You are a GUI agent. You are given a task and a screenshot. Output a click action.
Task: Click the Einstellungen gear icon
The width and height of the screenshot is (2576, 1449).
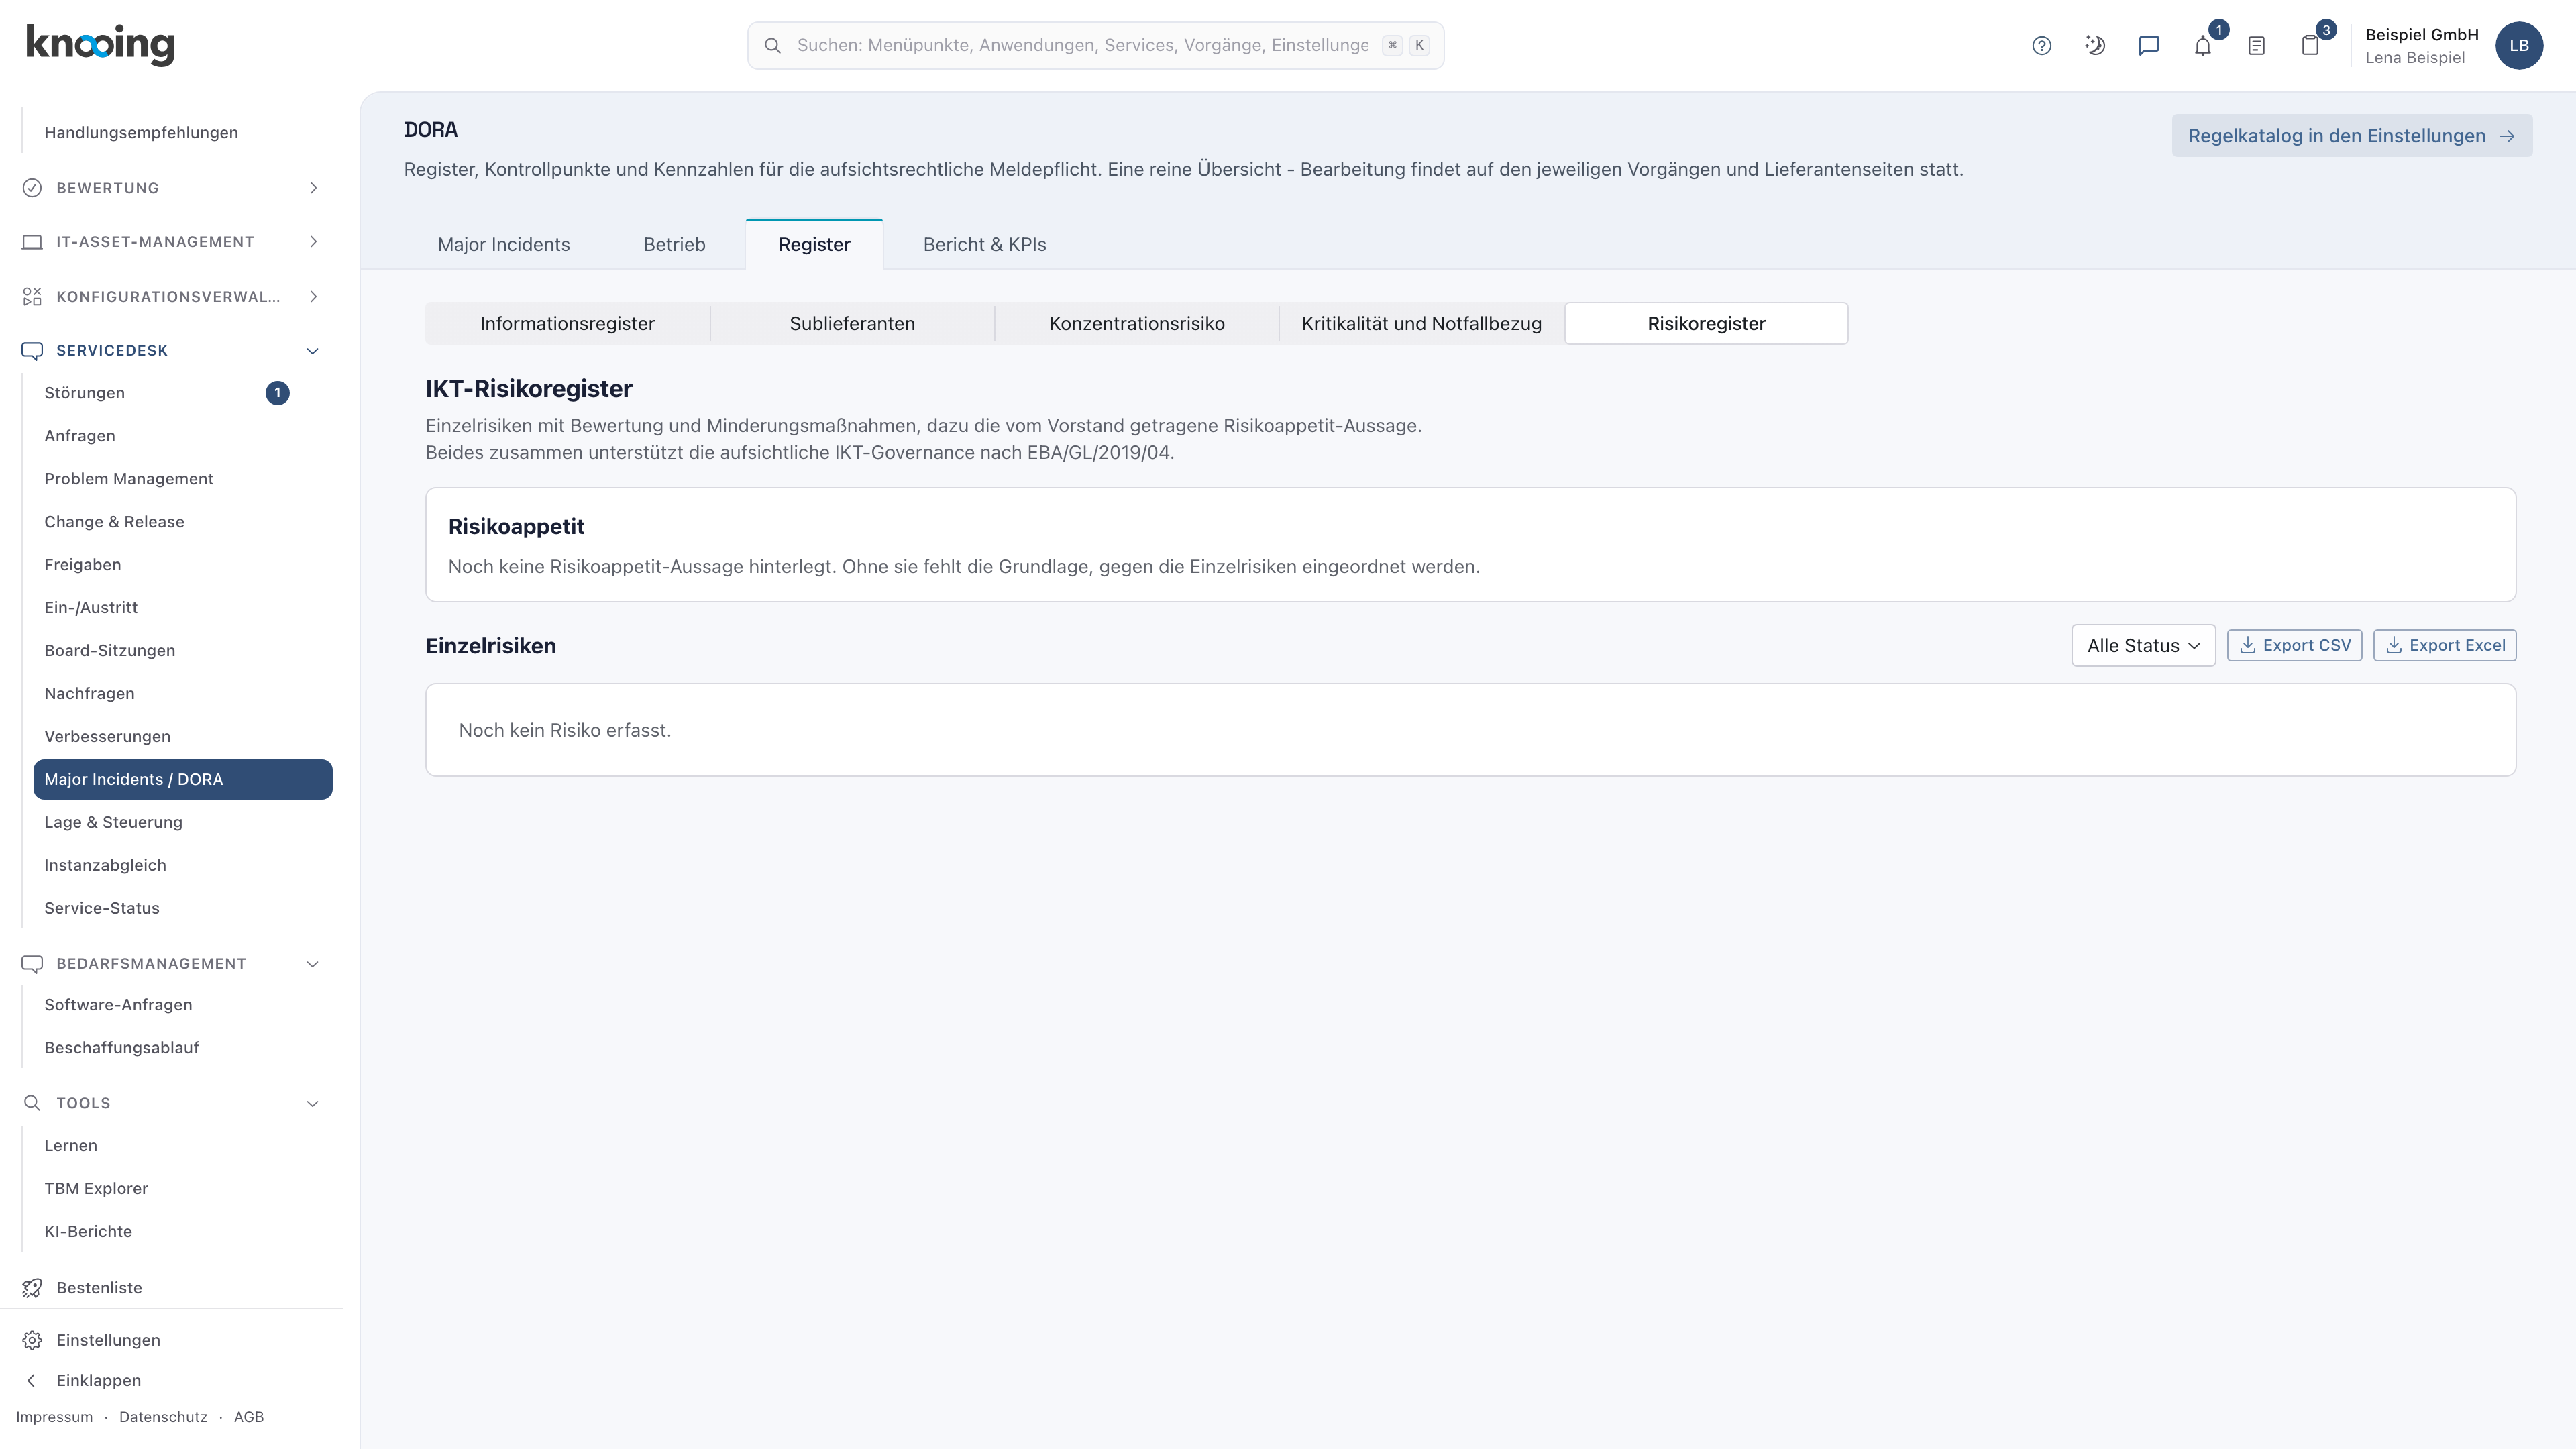point(32,1340)
